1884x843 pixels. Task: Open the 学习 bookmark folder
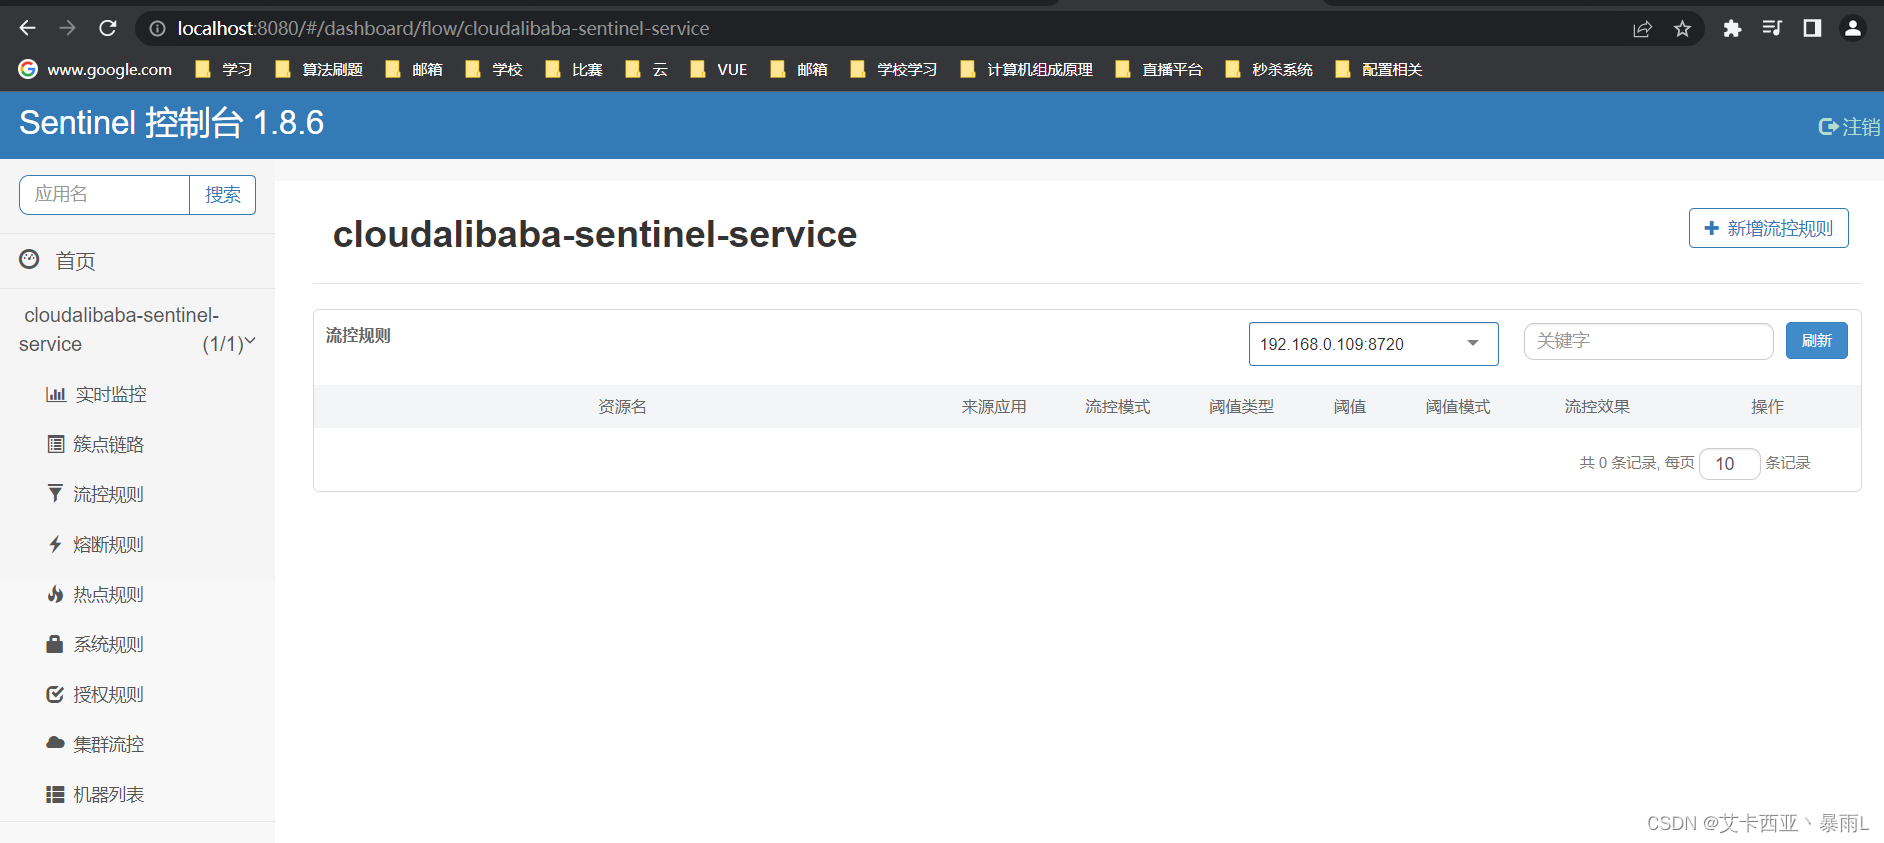pos(223,69)
